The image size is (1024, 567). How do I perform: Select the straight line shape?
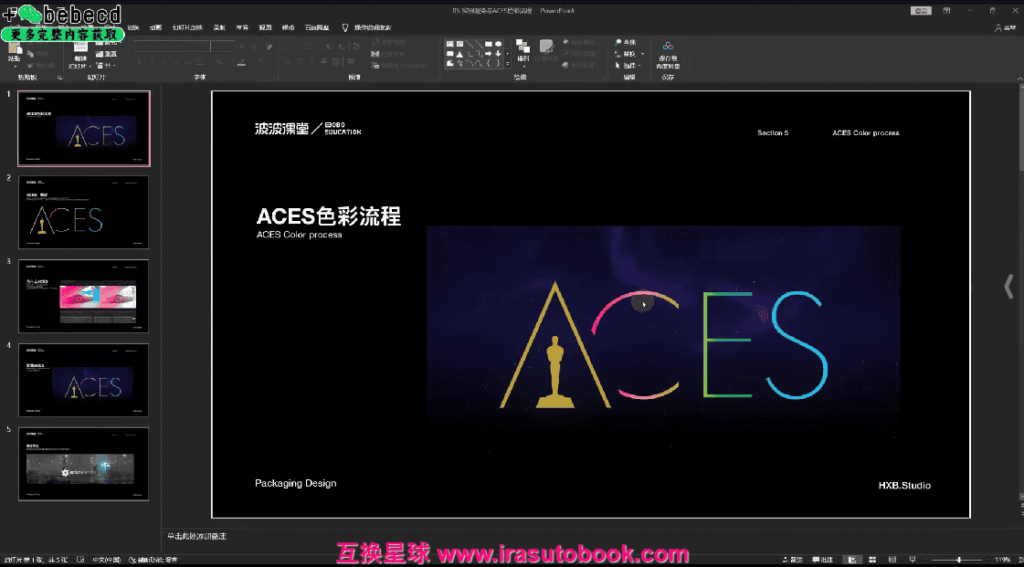469,44
